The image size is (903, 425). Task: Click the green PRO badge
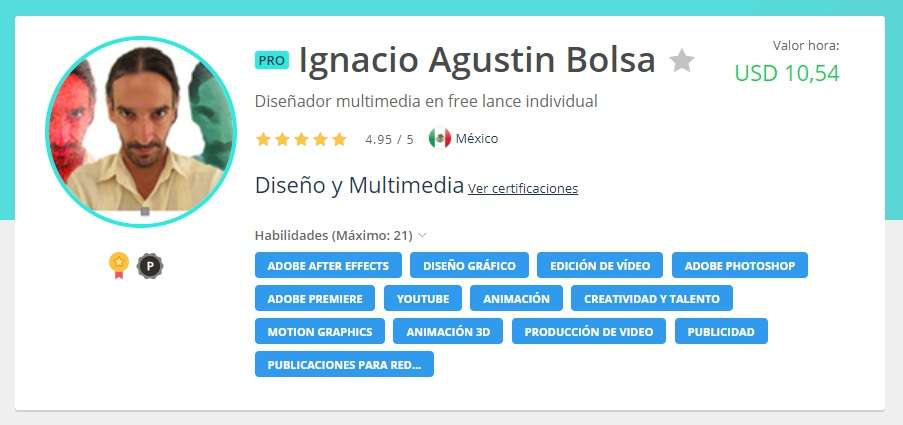coord(271,60)
